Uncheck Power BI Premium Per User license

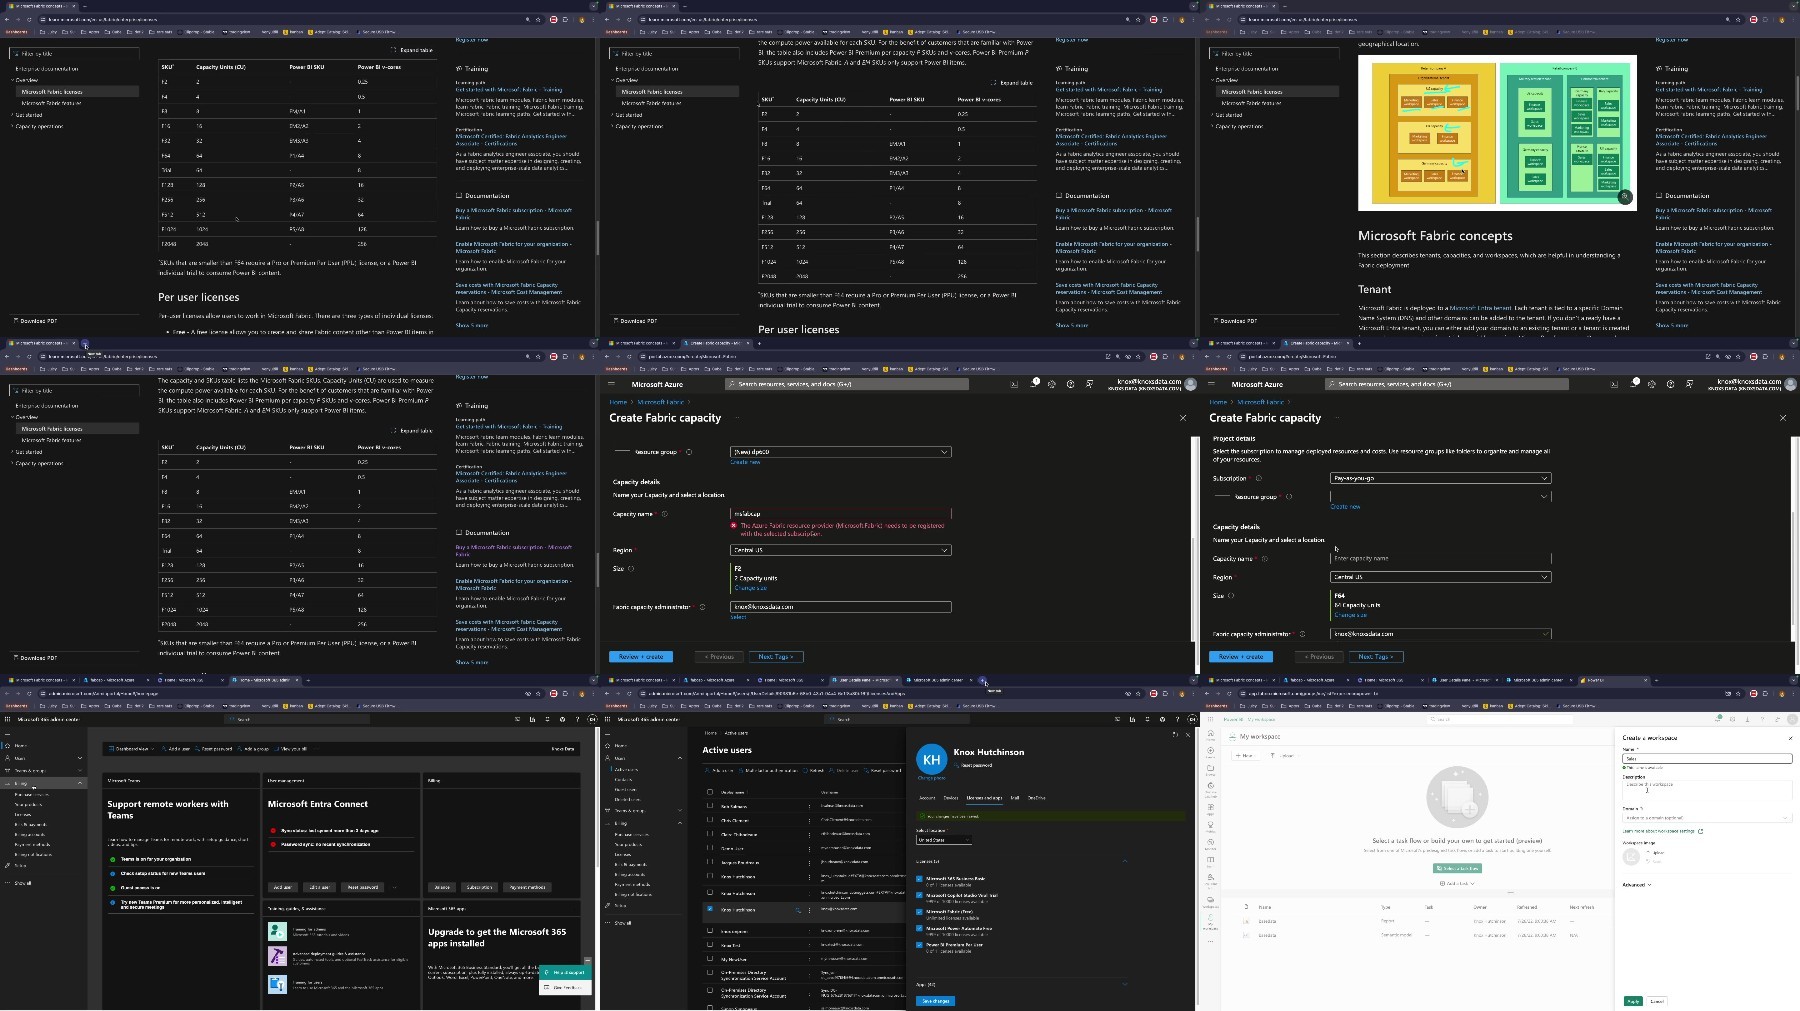click(919, 945)
